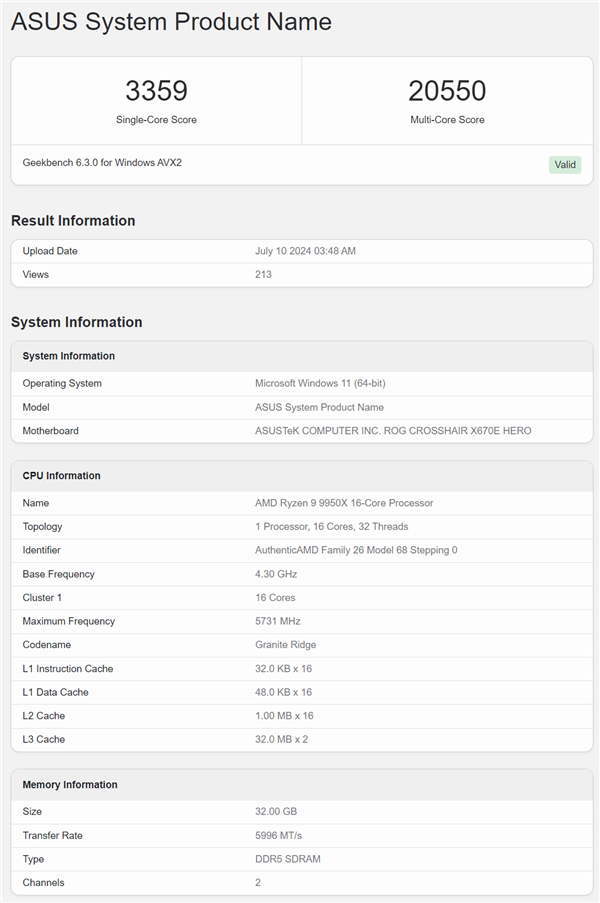
Task: Click the Views count 213
Action: (263, 274)
